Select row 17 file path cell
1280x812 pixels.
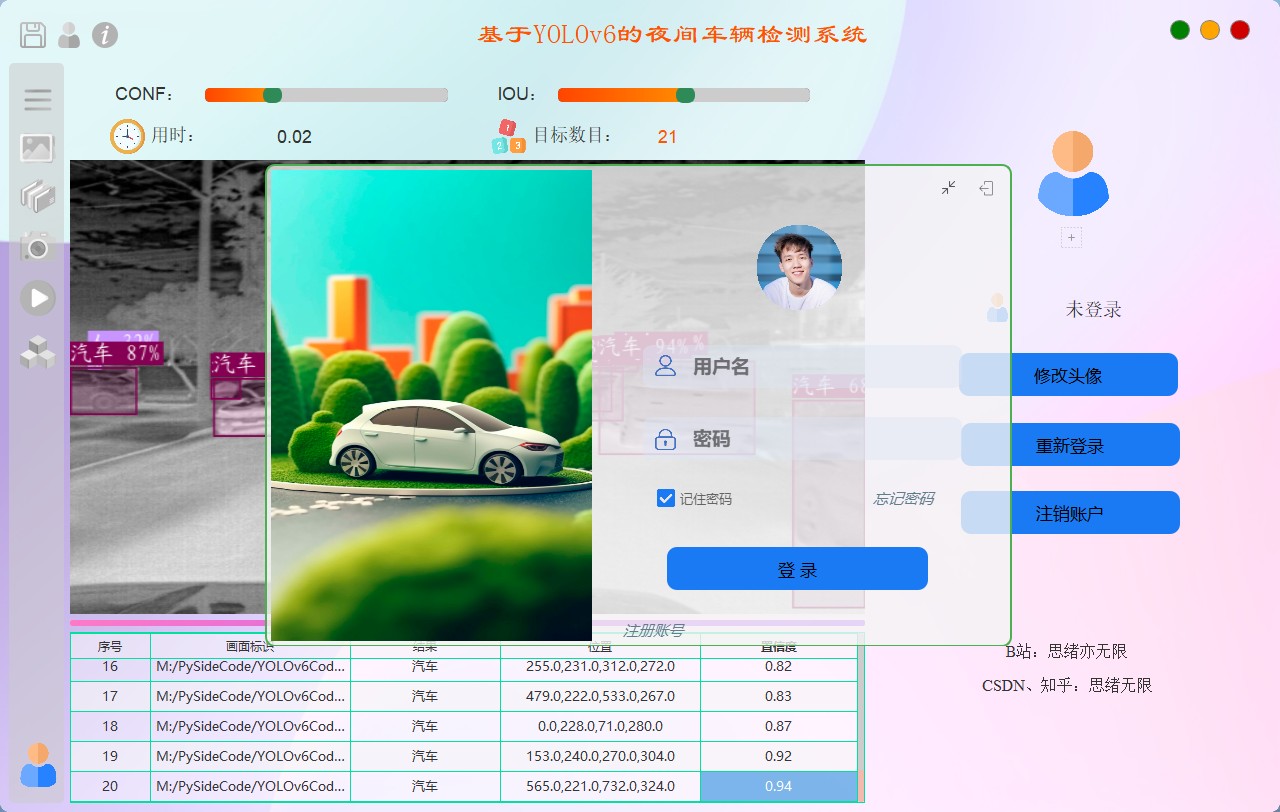pyautogui.click(x=250, y=696)
